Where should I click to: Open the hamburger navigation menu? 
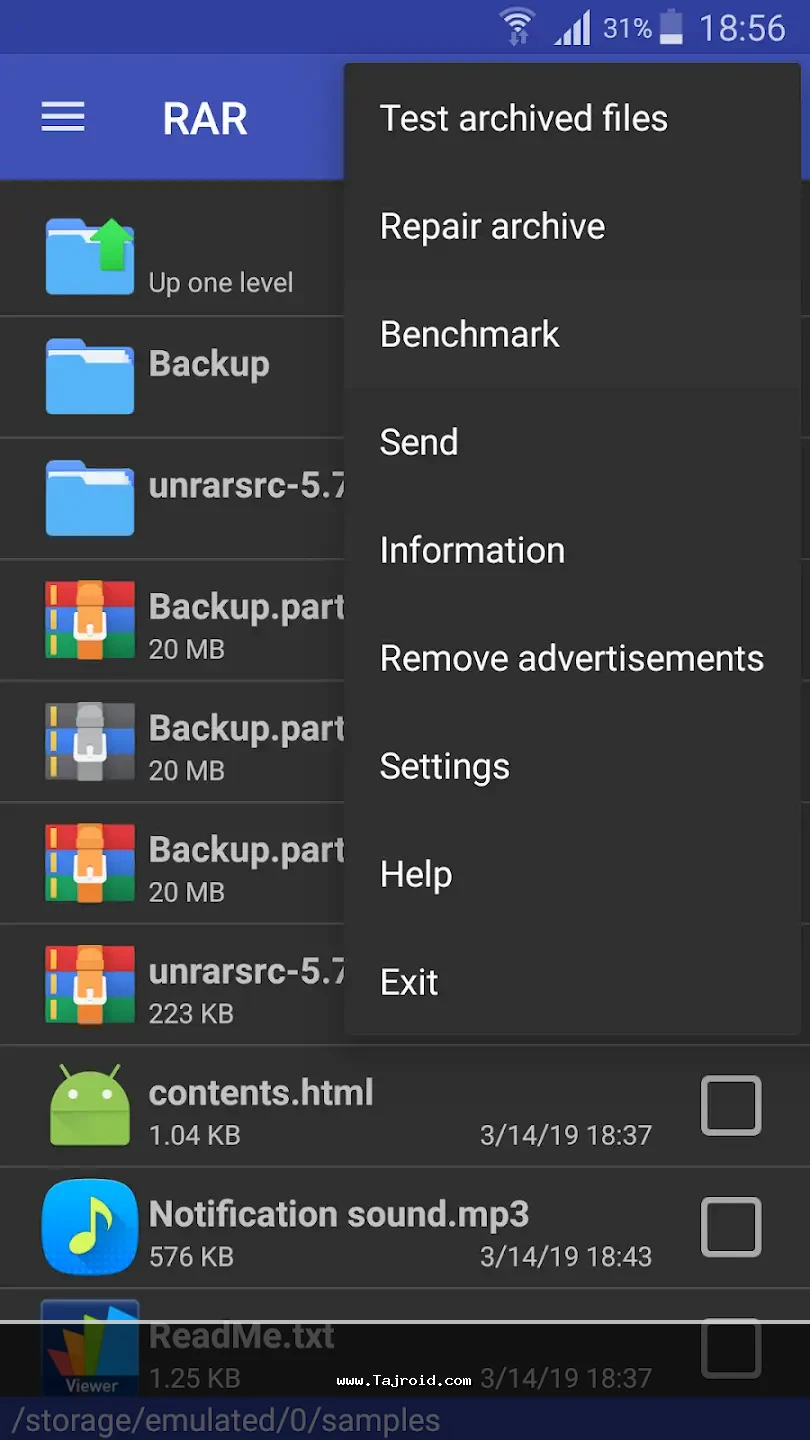[x=63, y=118]
